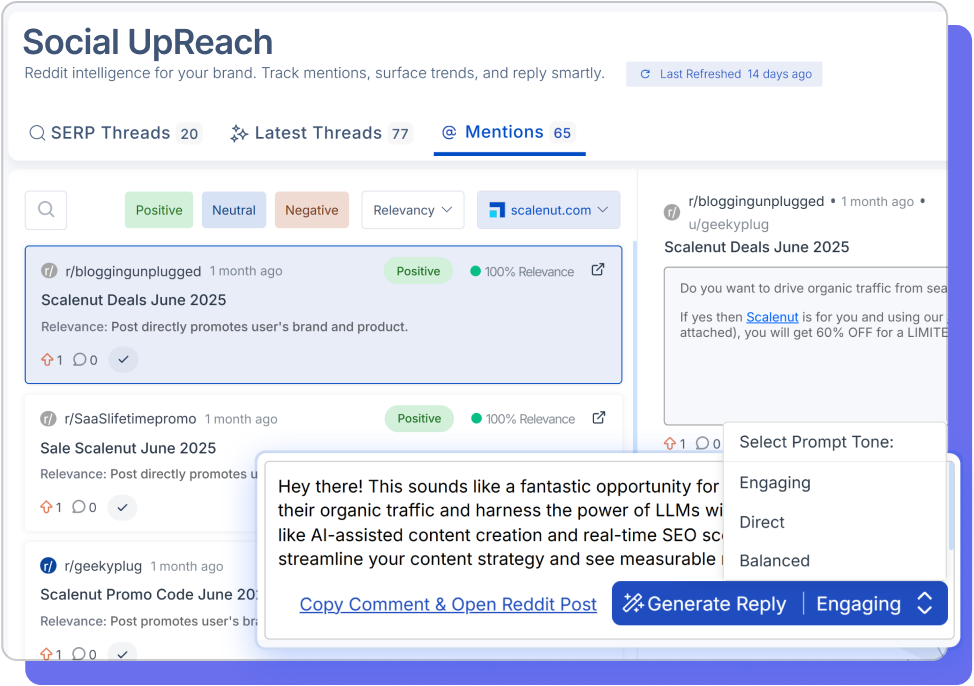Follow the Scalenut link in post body

[772, 317]
